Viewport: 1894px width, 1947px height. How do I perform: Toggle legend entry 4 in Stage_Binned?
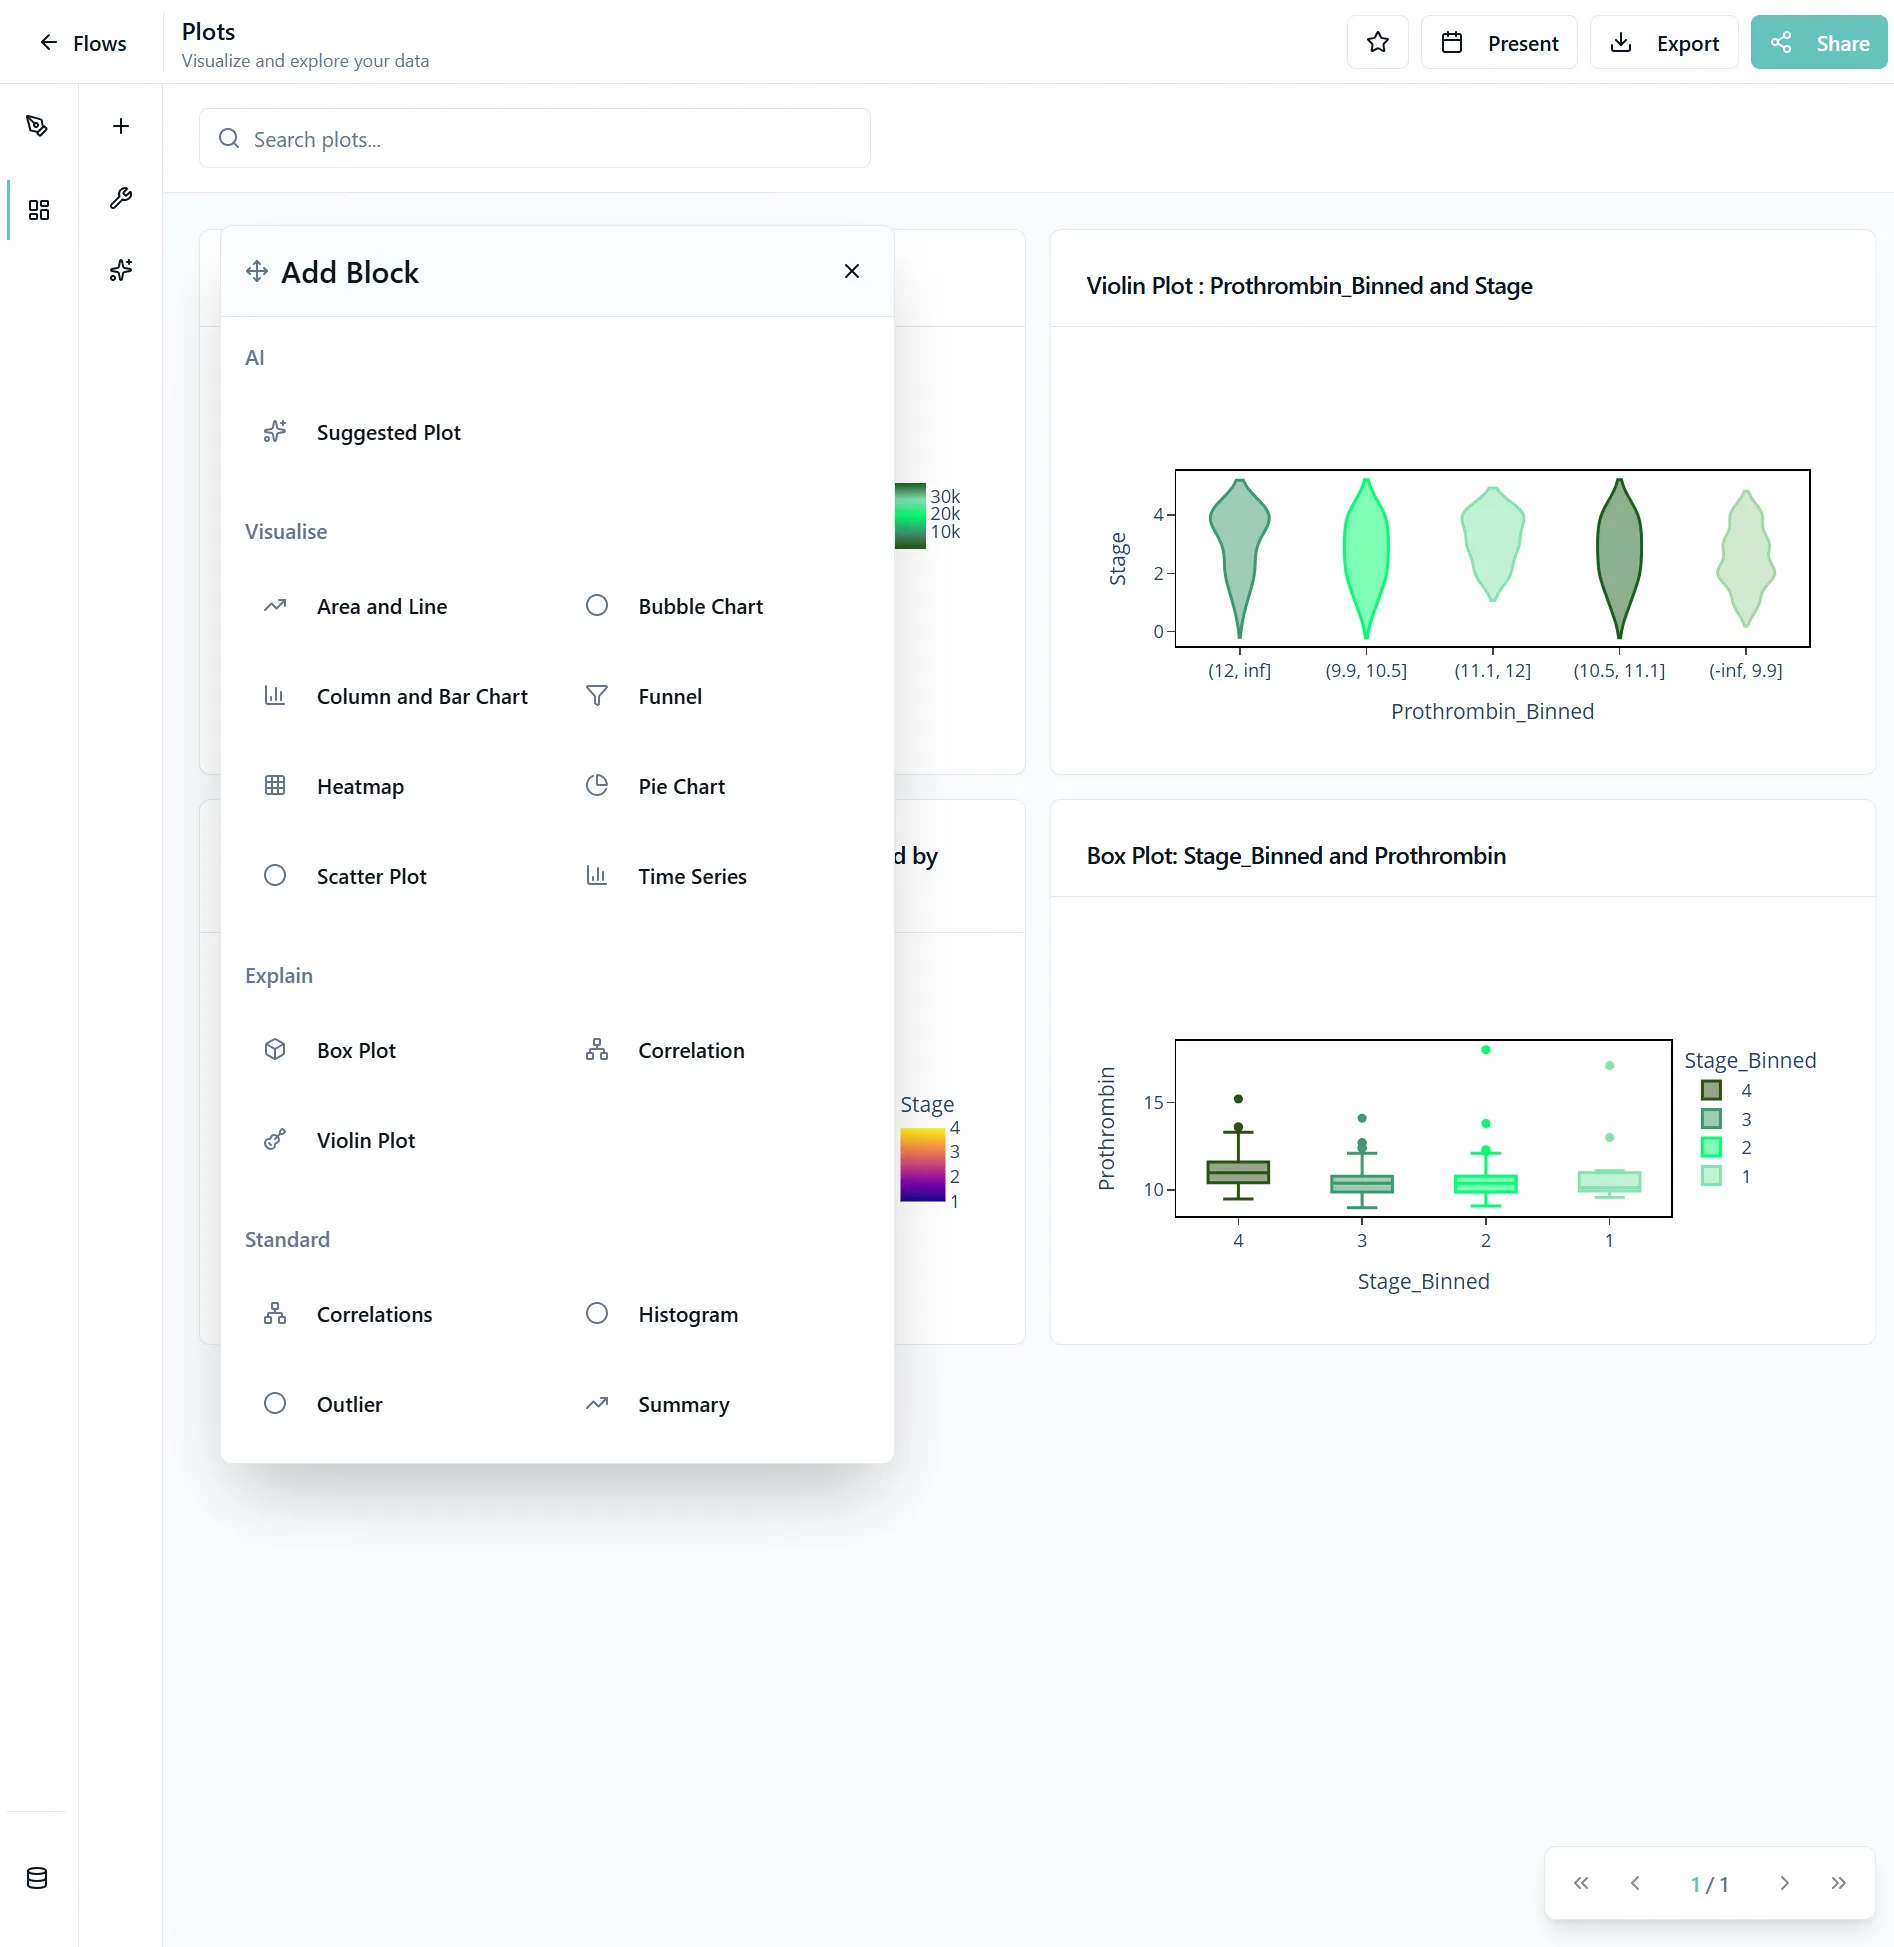[1725, 1090]
